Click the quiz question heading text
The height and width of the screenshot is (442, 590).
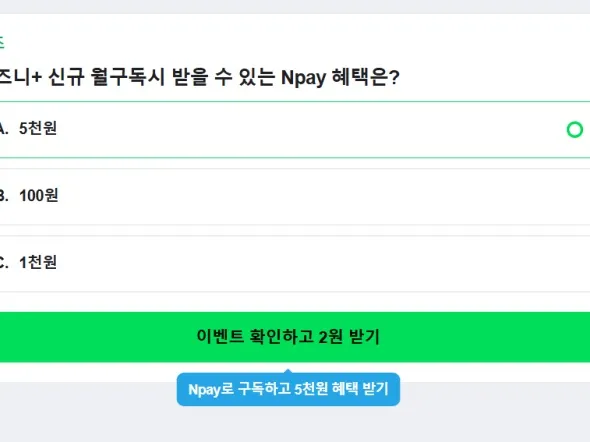[x=199, y=77]
